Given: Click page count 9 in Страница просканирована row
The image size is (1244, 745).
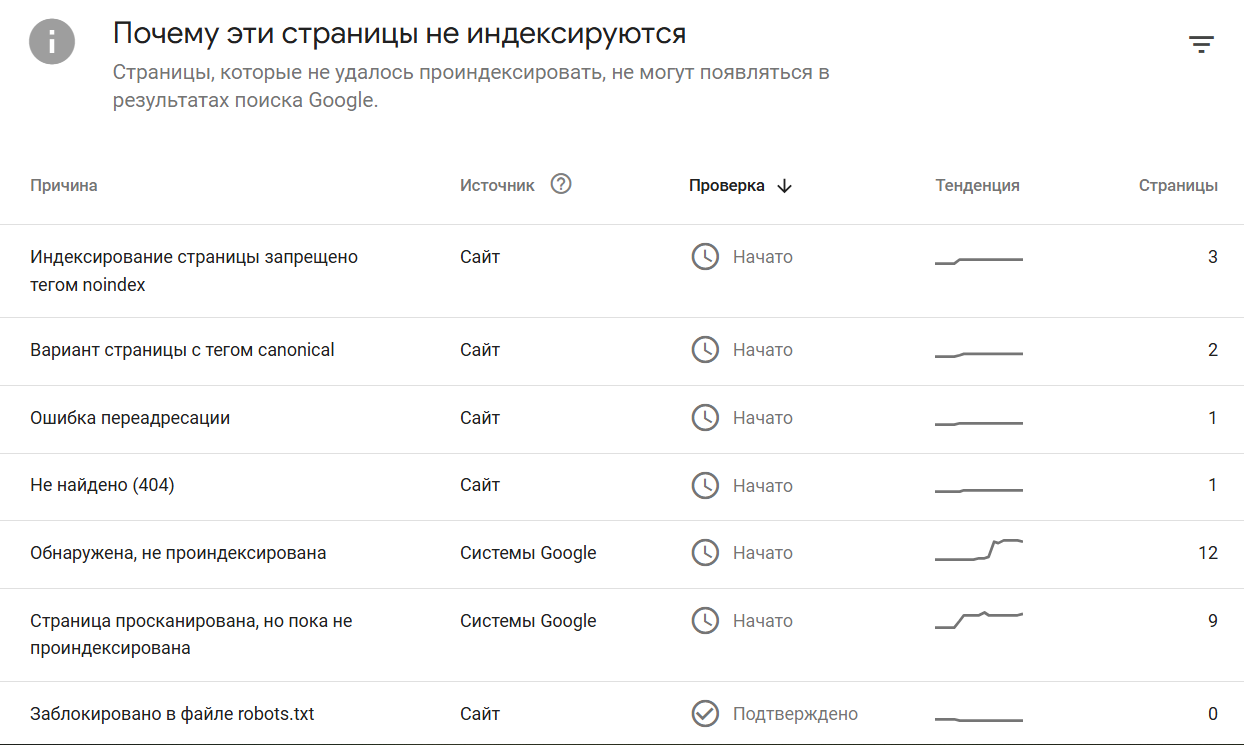Looking at the screenshot, I should pos(1213,621).
